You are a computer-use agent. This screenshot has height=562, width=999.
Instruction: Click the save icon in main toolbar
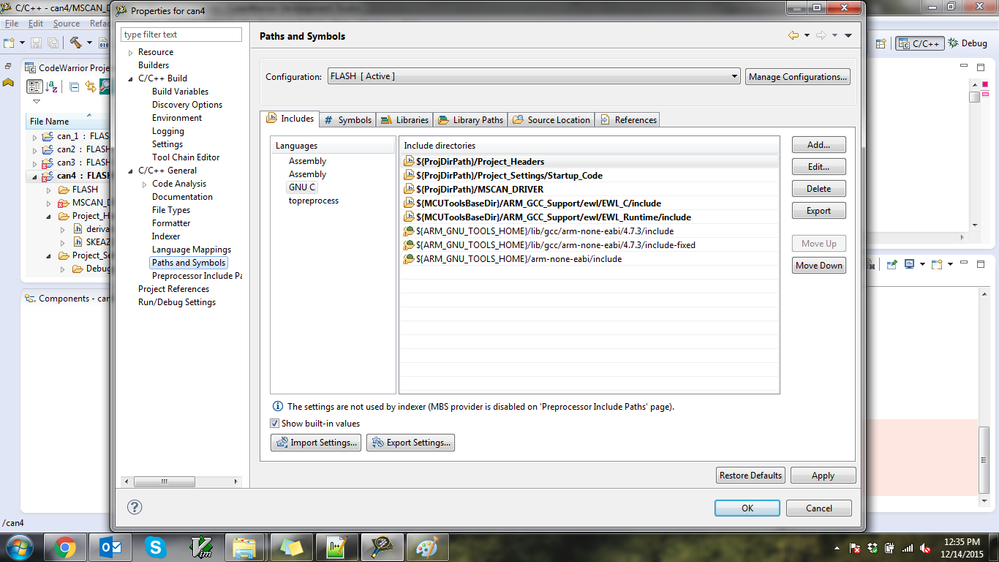pyautogui.click(x=36, y=43)
